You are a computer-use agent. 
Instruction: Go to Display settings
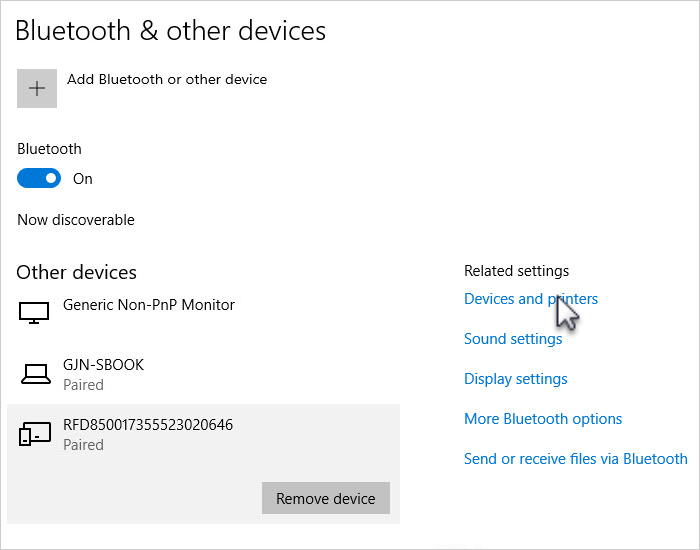[516, 379]
